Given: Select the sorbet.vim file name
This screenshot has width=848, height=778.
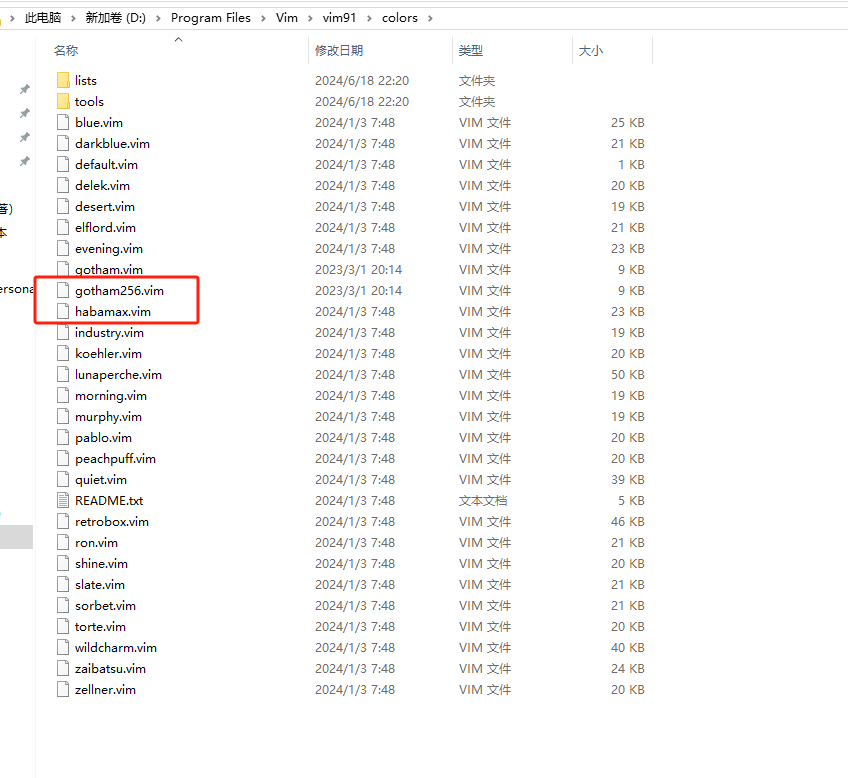Looking at the screenshot, I should (105, 606).
